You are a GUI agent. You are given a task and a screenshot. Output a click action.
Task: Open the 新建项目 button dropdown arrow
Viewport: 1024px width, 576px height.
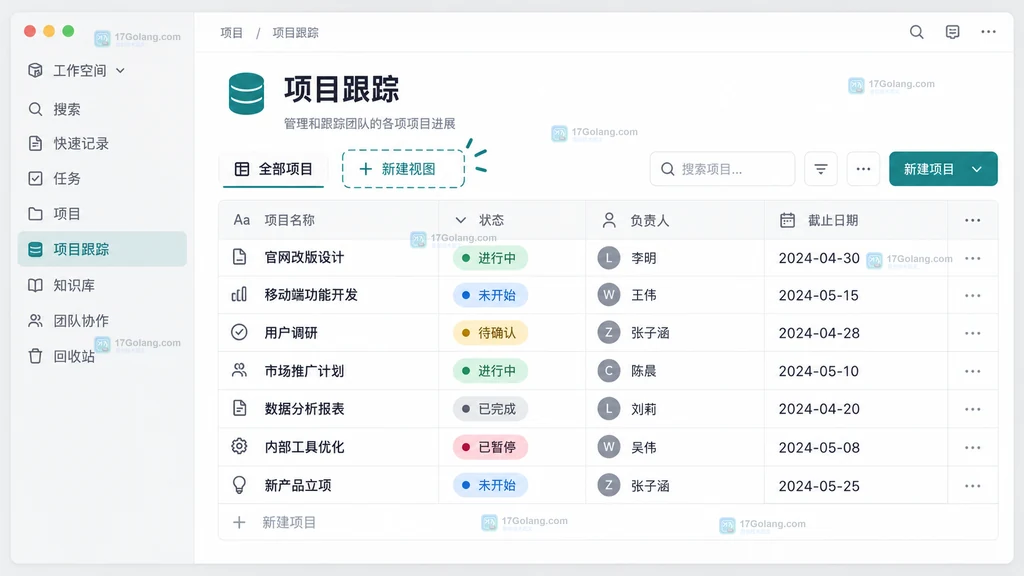point(977,169)
